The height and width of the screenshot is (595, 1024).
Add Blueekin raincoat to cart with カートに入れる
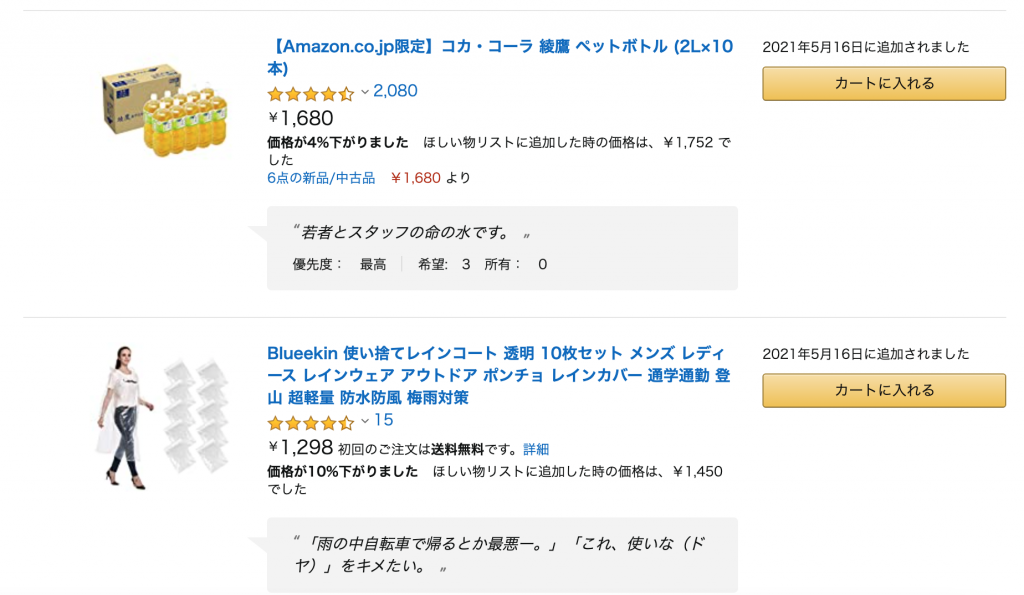tap(884, 391)
